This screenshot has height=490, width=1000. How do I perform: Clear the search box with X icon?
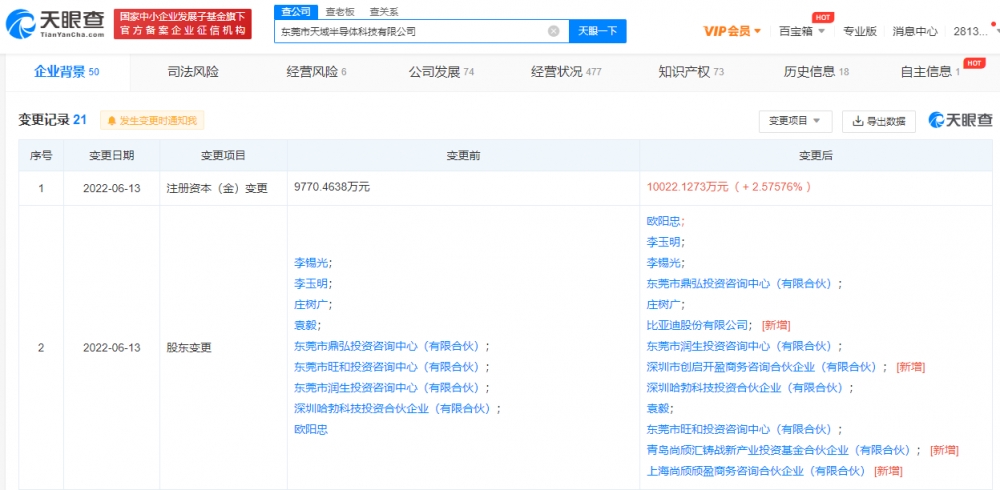pyautogui.click(x=553, y=31)
